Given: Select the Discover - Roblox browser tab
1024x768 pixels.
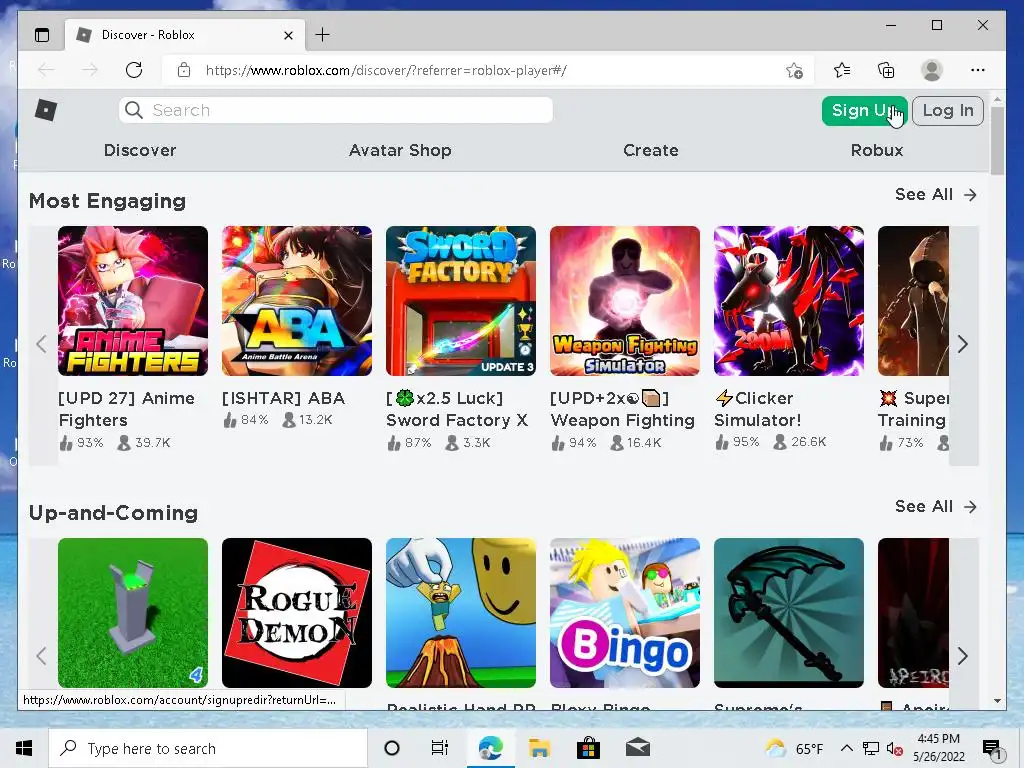Looking at the screenshot, I should pos(185,35).
